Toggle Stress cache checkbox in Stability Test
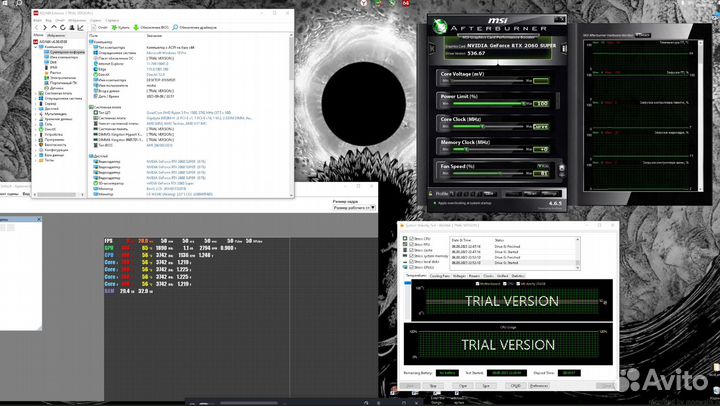720x406 pixels. coord(411,250)
